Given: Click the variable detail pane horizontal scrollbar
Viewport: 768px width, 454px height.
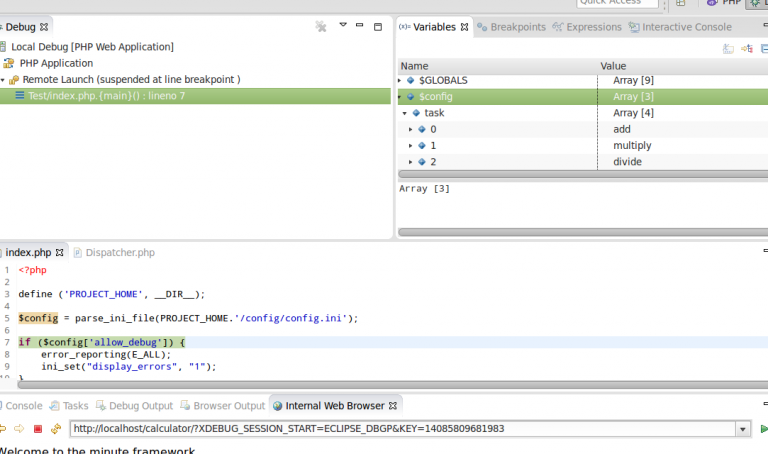Looking at the screenshot, I should tap(583, 232).
